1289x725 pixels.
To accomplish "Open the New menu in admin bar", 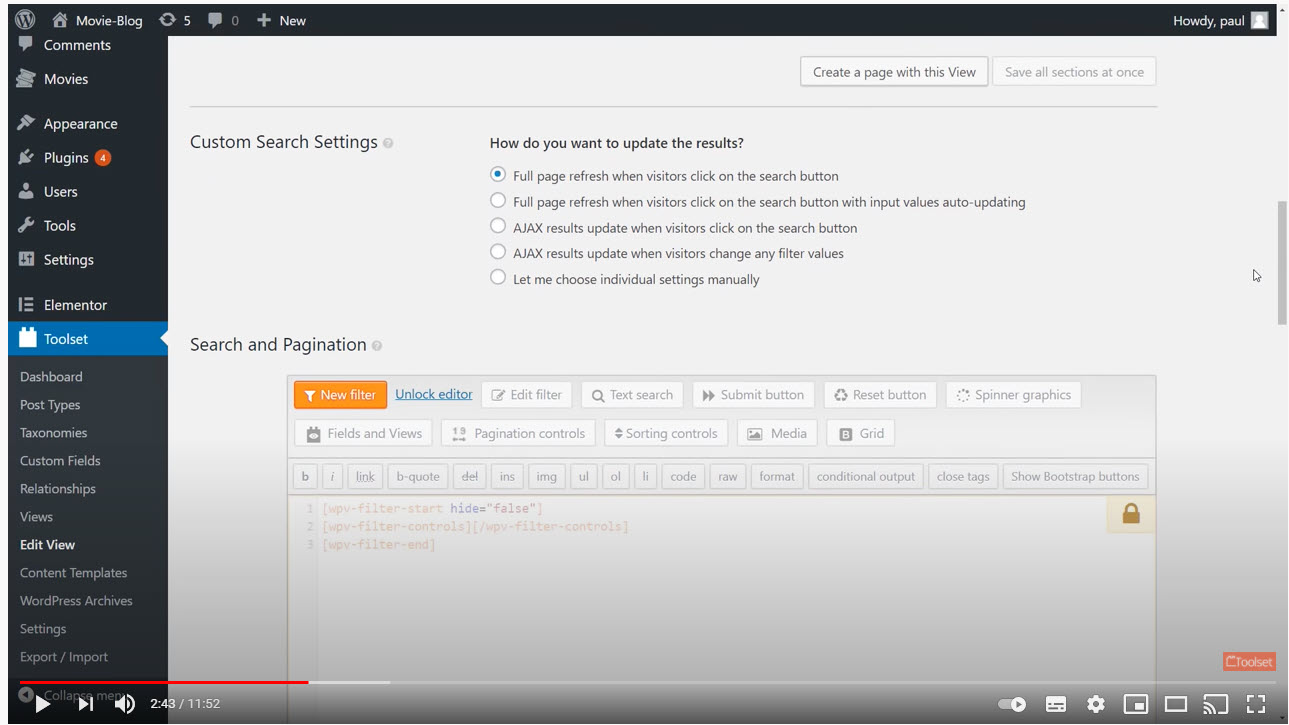I will tap(281, 20).
